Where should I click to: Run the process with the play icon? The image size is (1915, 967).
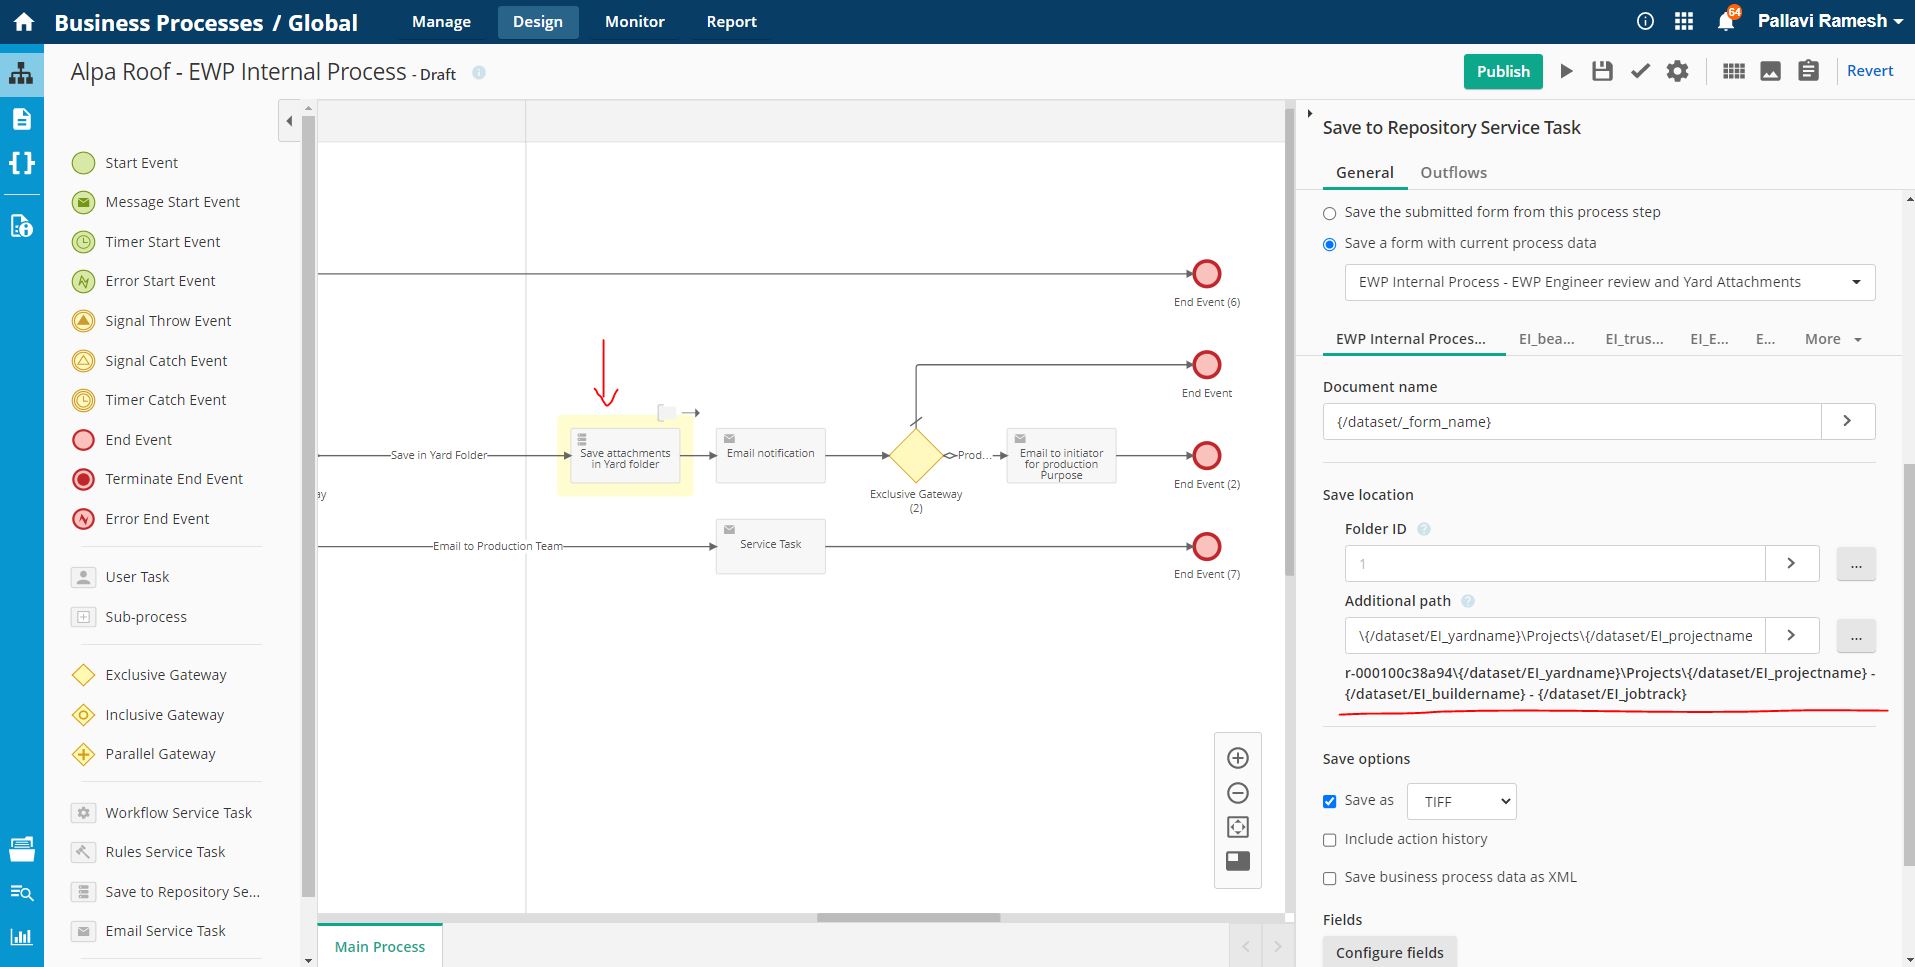pyautogui.click(x=1566, y=71)
